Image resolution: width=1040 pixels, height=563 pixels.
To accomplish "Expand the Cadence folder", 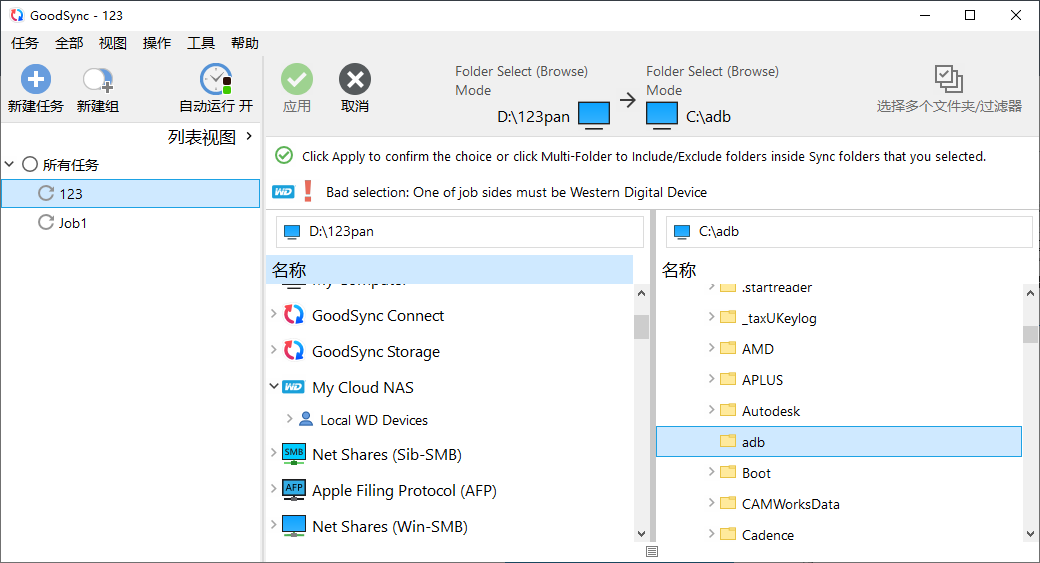I will [711, 534].
